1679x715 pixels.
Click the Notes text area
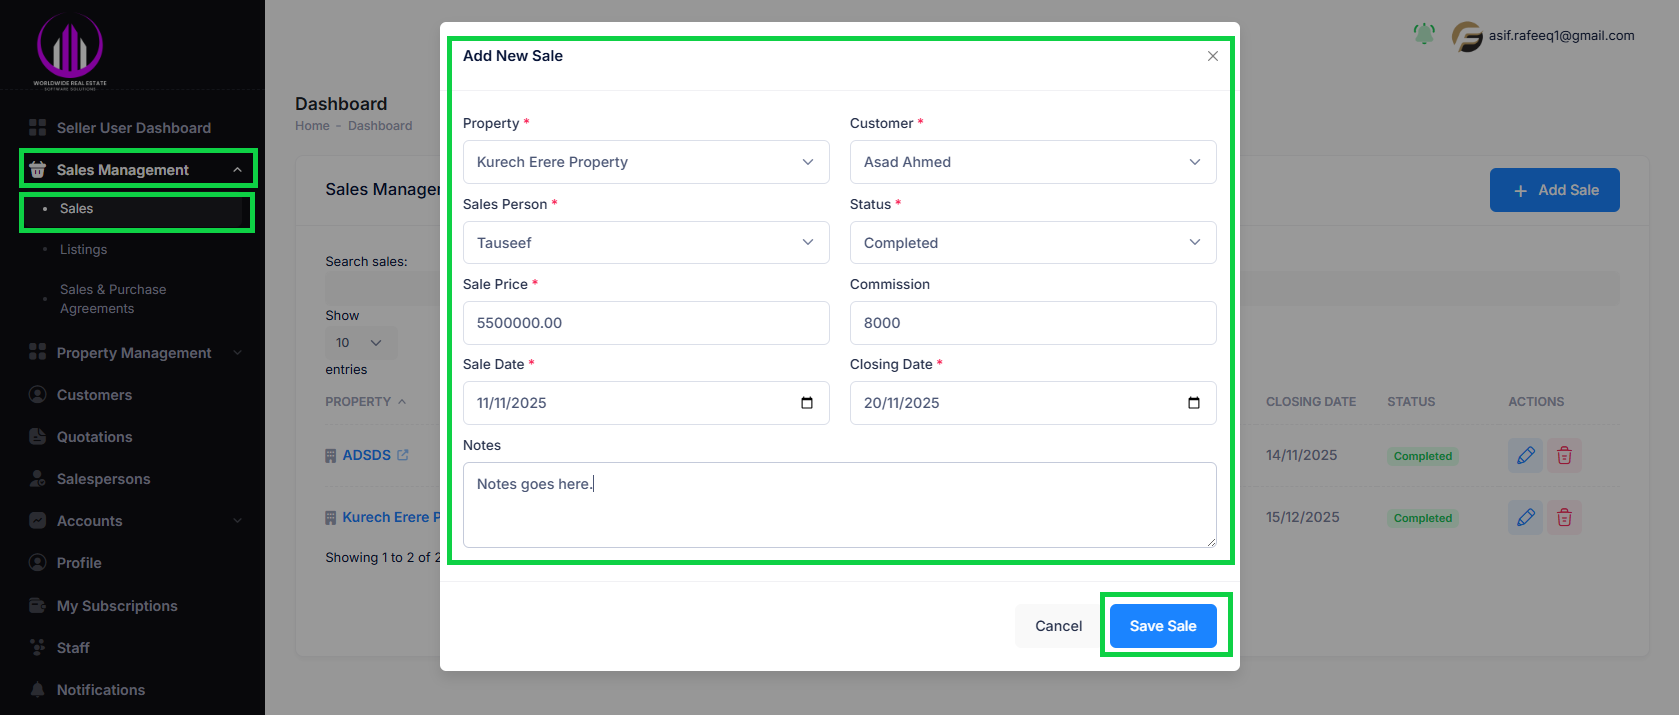pyautogui.click(x=839, y=505)
